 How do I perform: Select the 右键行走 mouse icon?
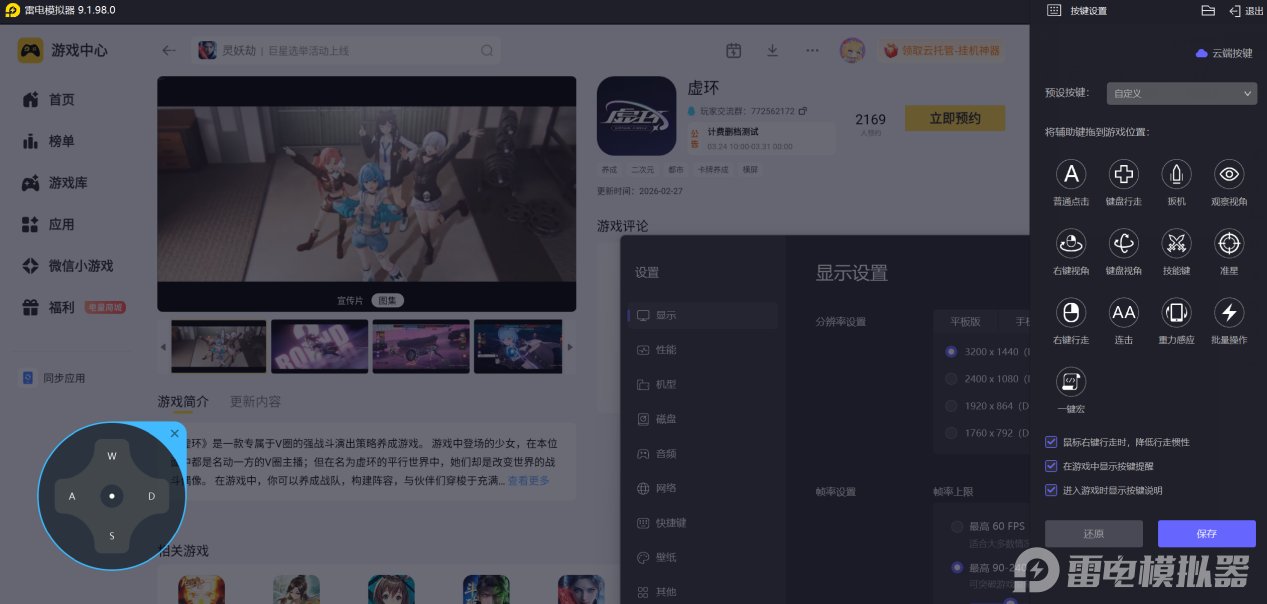click(1071, 312)
